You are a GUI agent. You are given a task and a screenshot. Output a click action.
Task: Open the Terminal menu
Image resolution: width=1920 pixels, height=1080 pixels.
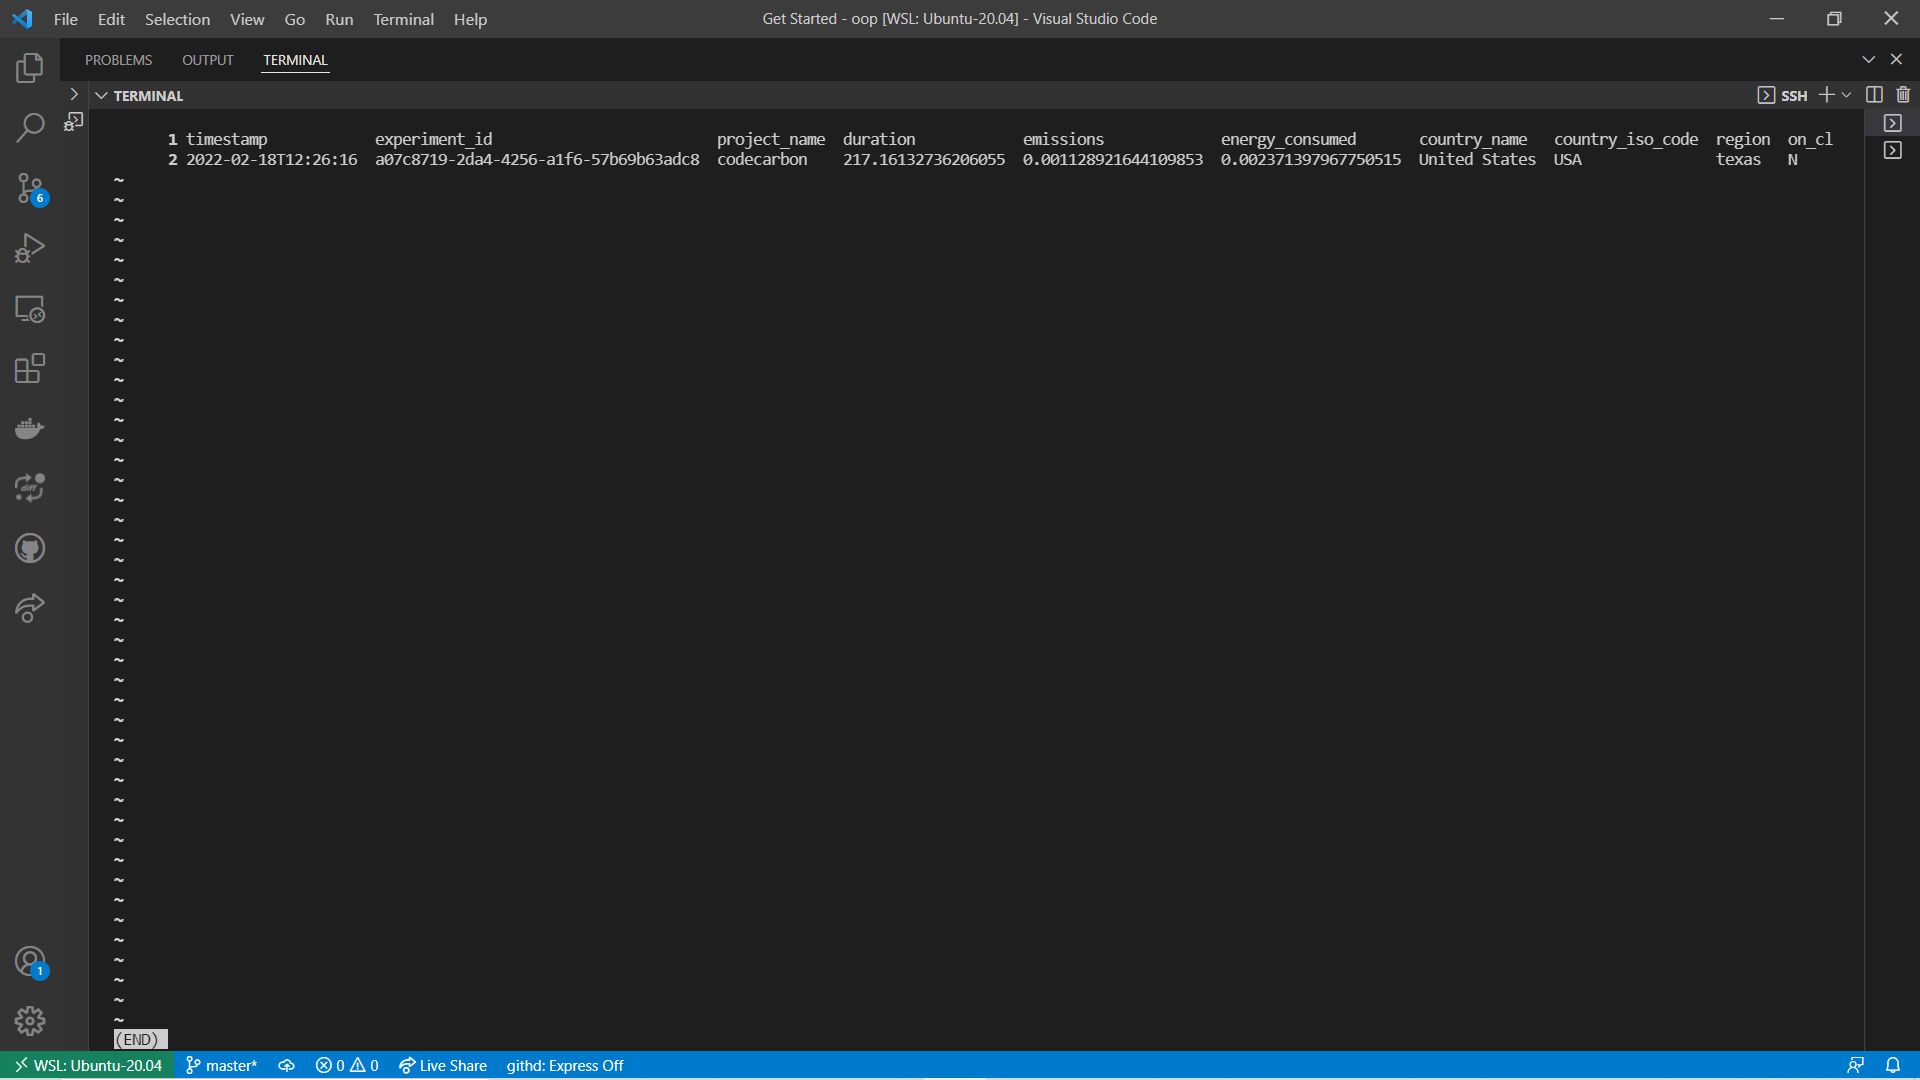[403, 19]
